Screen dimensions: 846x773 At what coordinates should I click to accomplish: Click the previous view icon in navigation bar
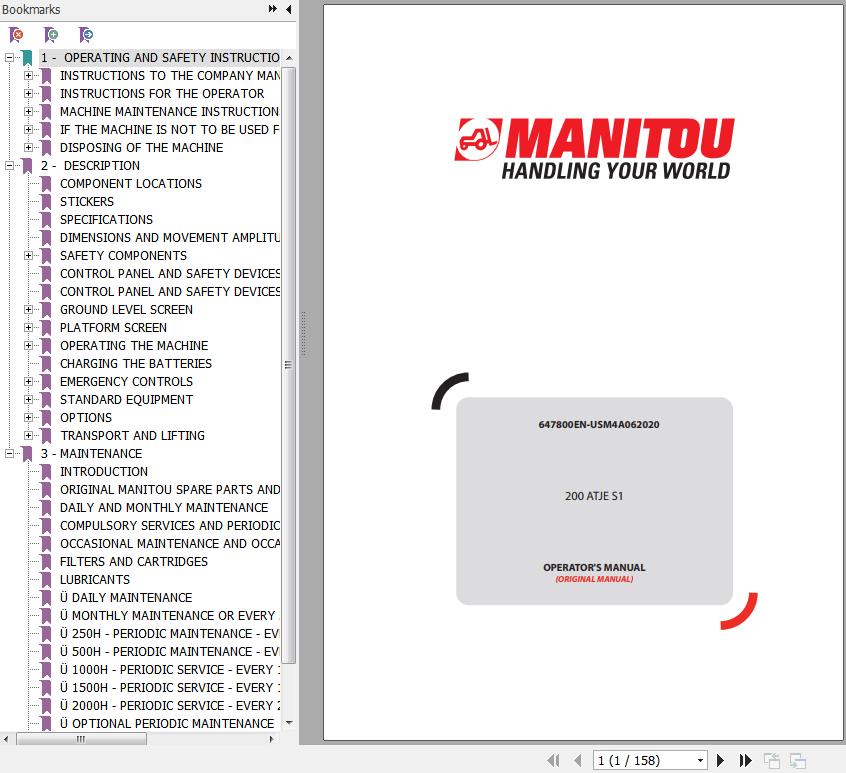coord(772,761)
